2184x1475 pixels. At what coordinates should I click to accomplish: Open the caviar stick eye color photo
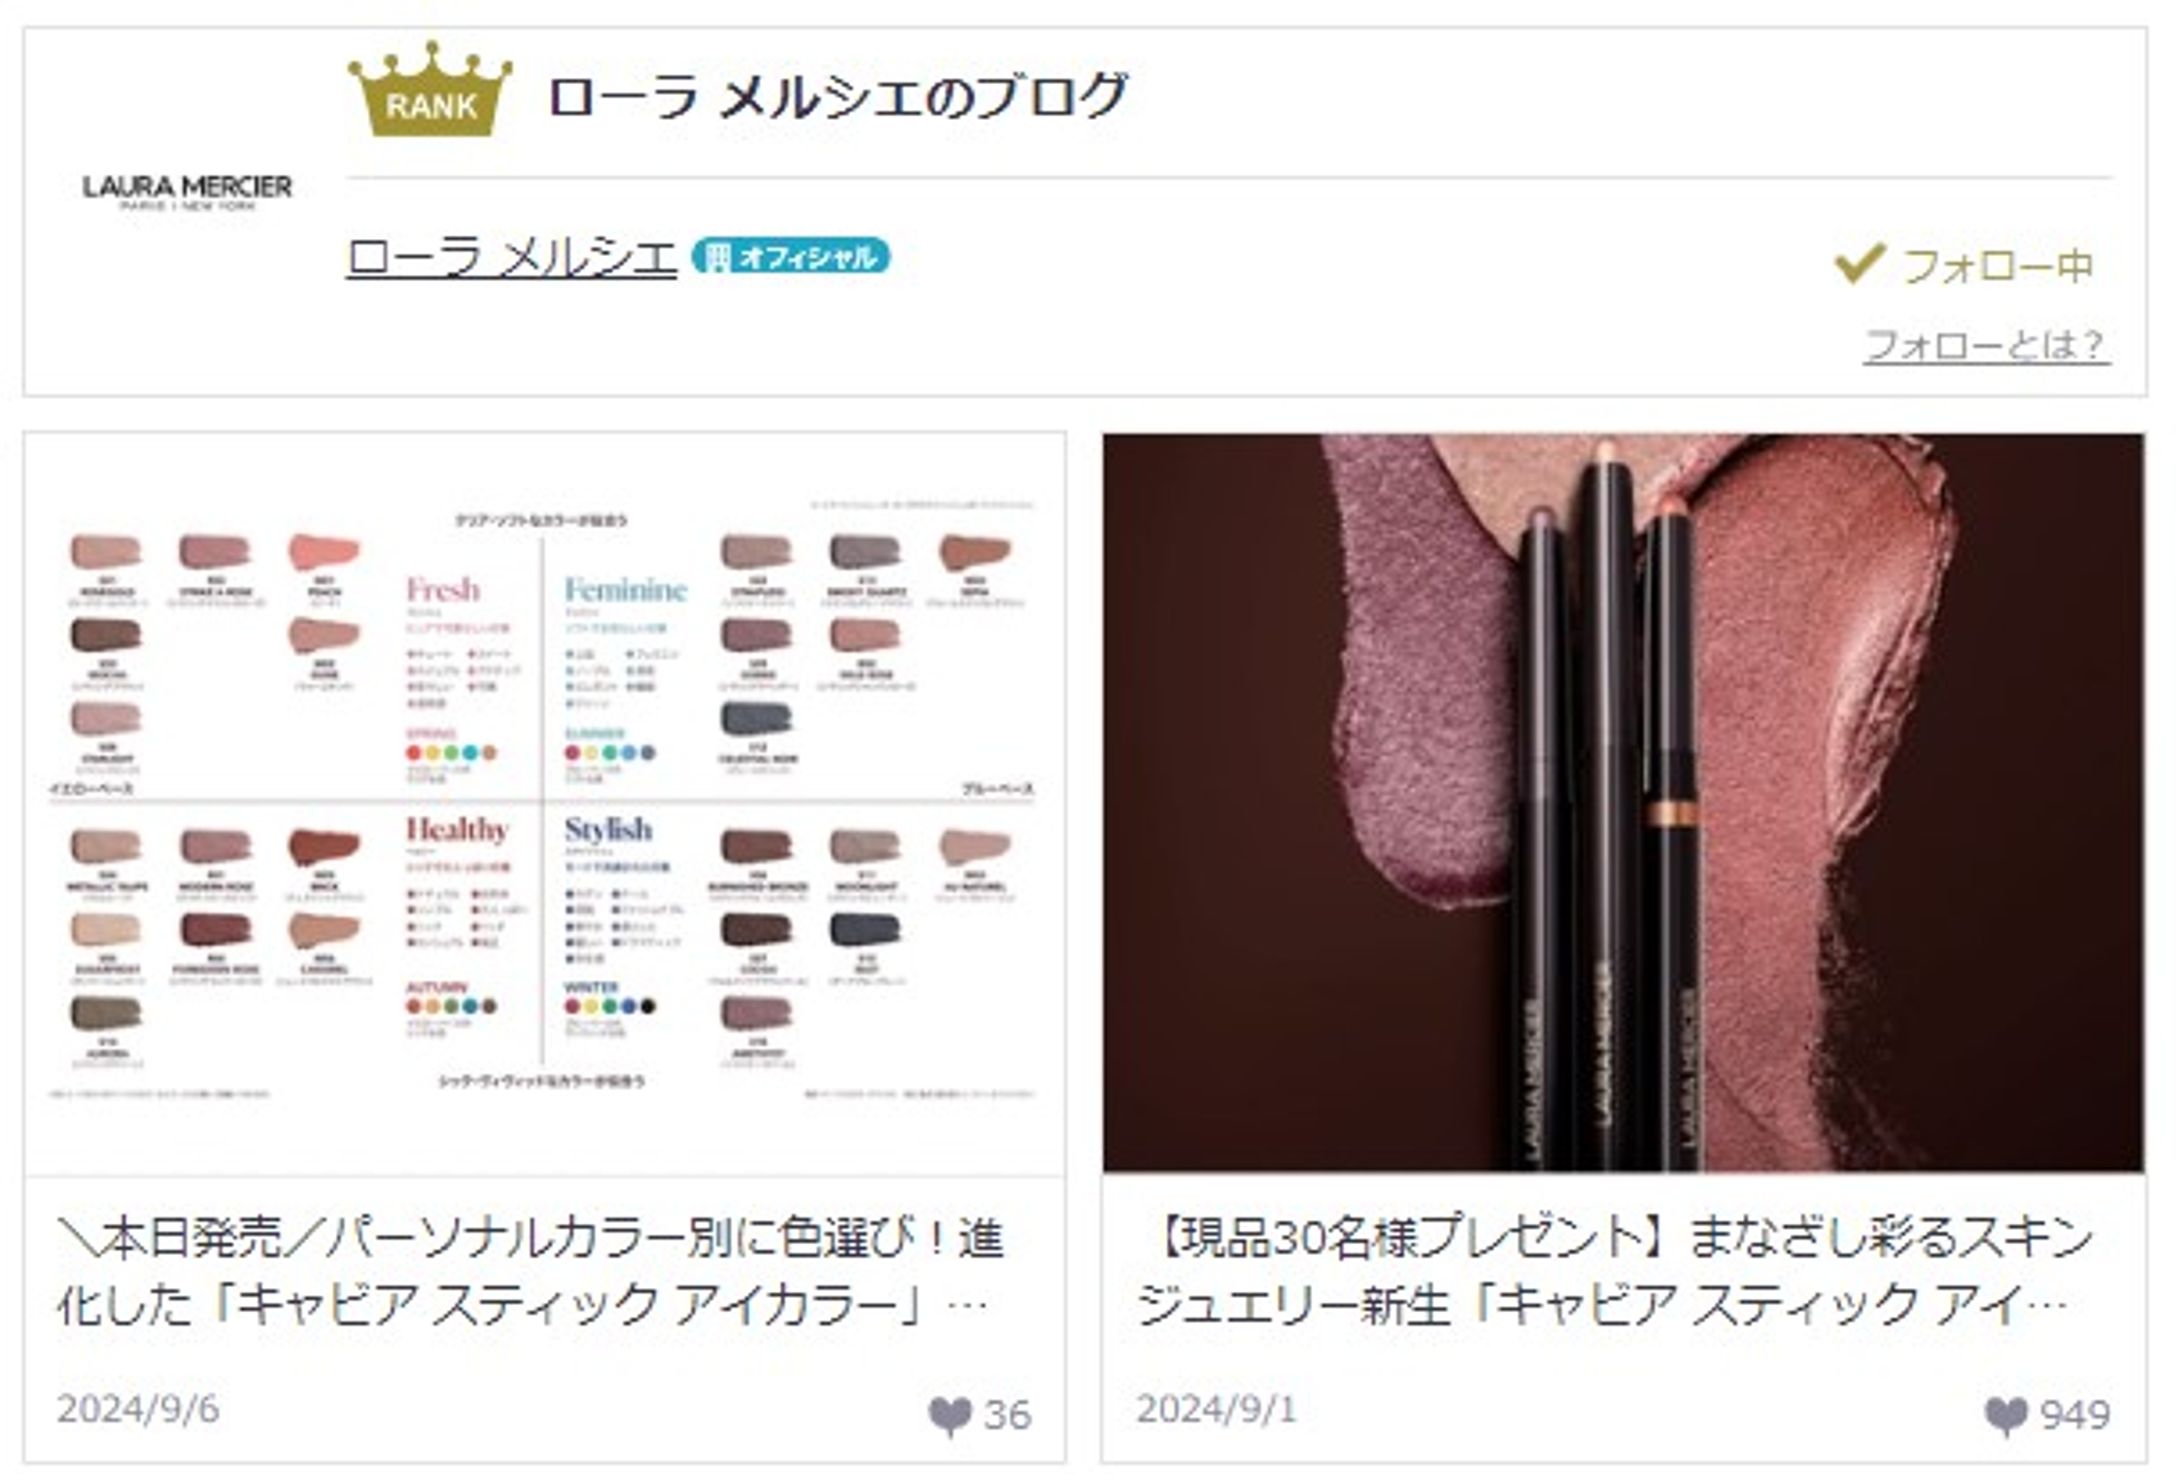pos(1624,802)
